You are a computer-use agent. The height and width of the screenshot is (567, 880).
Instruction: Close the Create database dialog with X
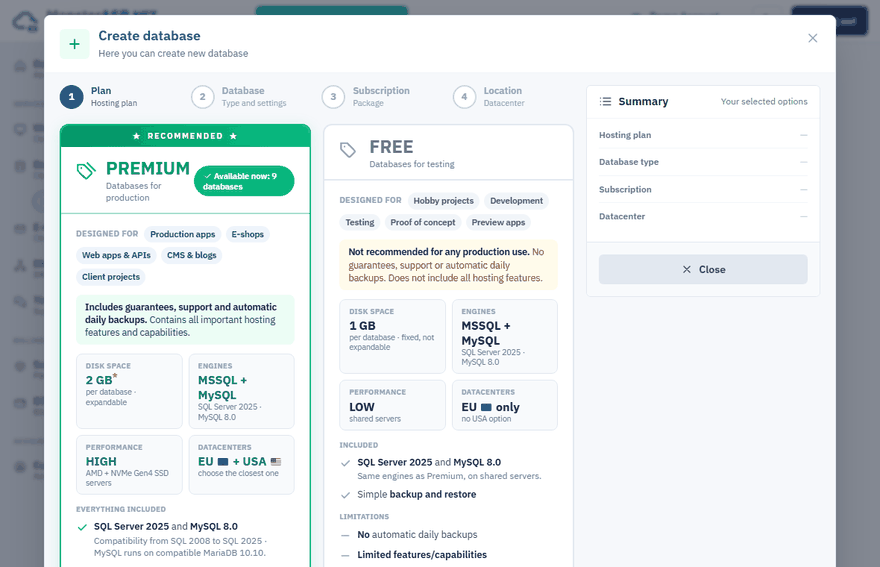click(x=812, y=38)
